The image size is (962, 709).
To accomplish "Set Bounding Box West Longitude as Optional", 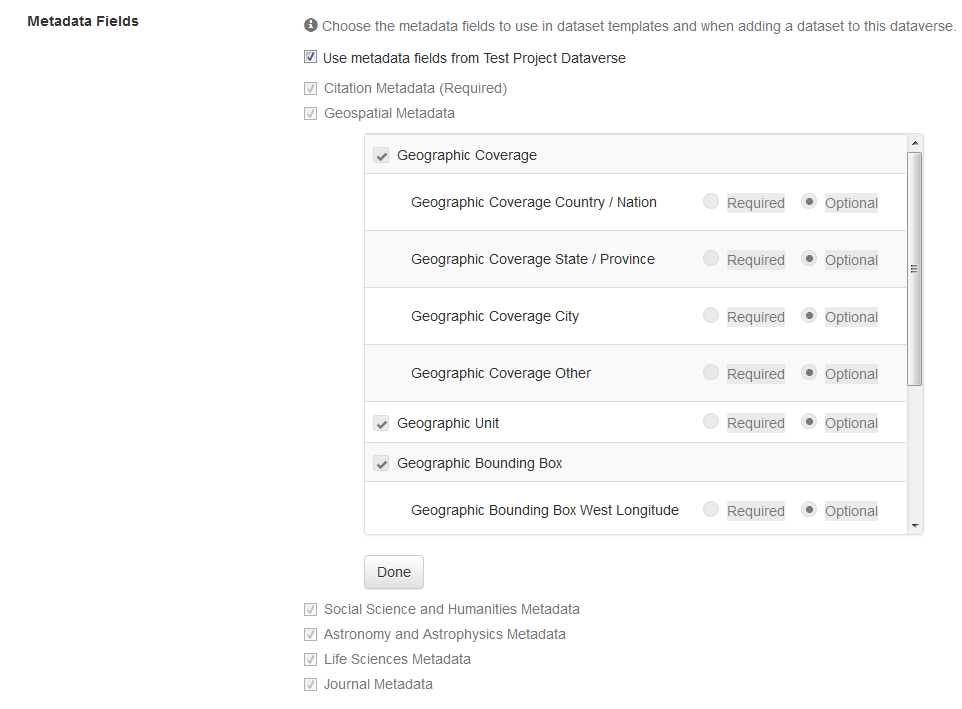I will coord(809,509).
